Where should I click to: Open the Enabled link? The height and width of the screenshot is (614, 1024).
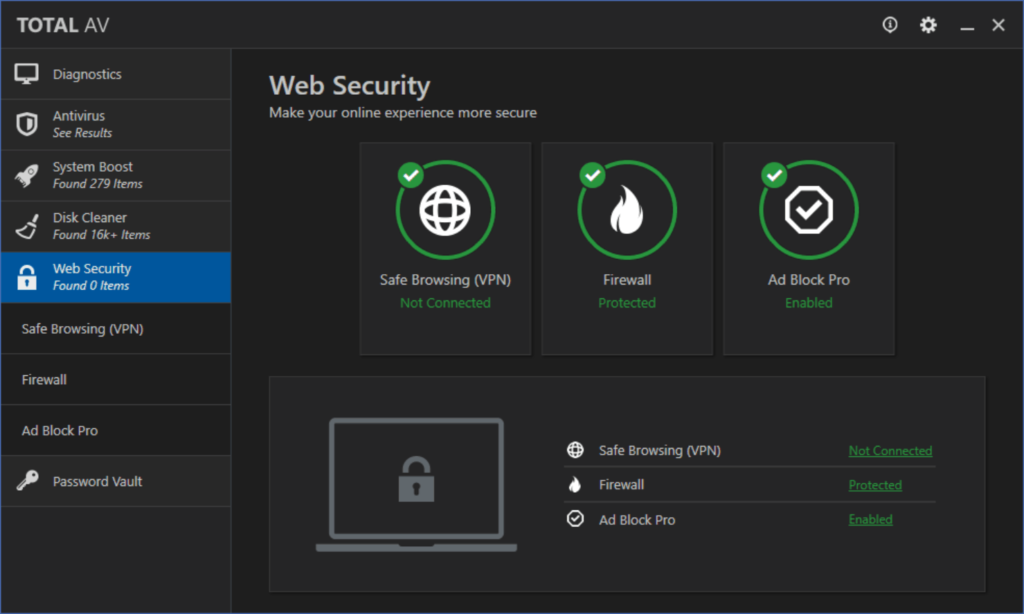click(x=871, y=519)
